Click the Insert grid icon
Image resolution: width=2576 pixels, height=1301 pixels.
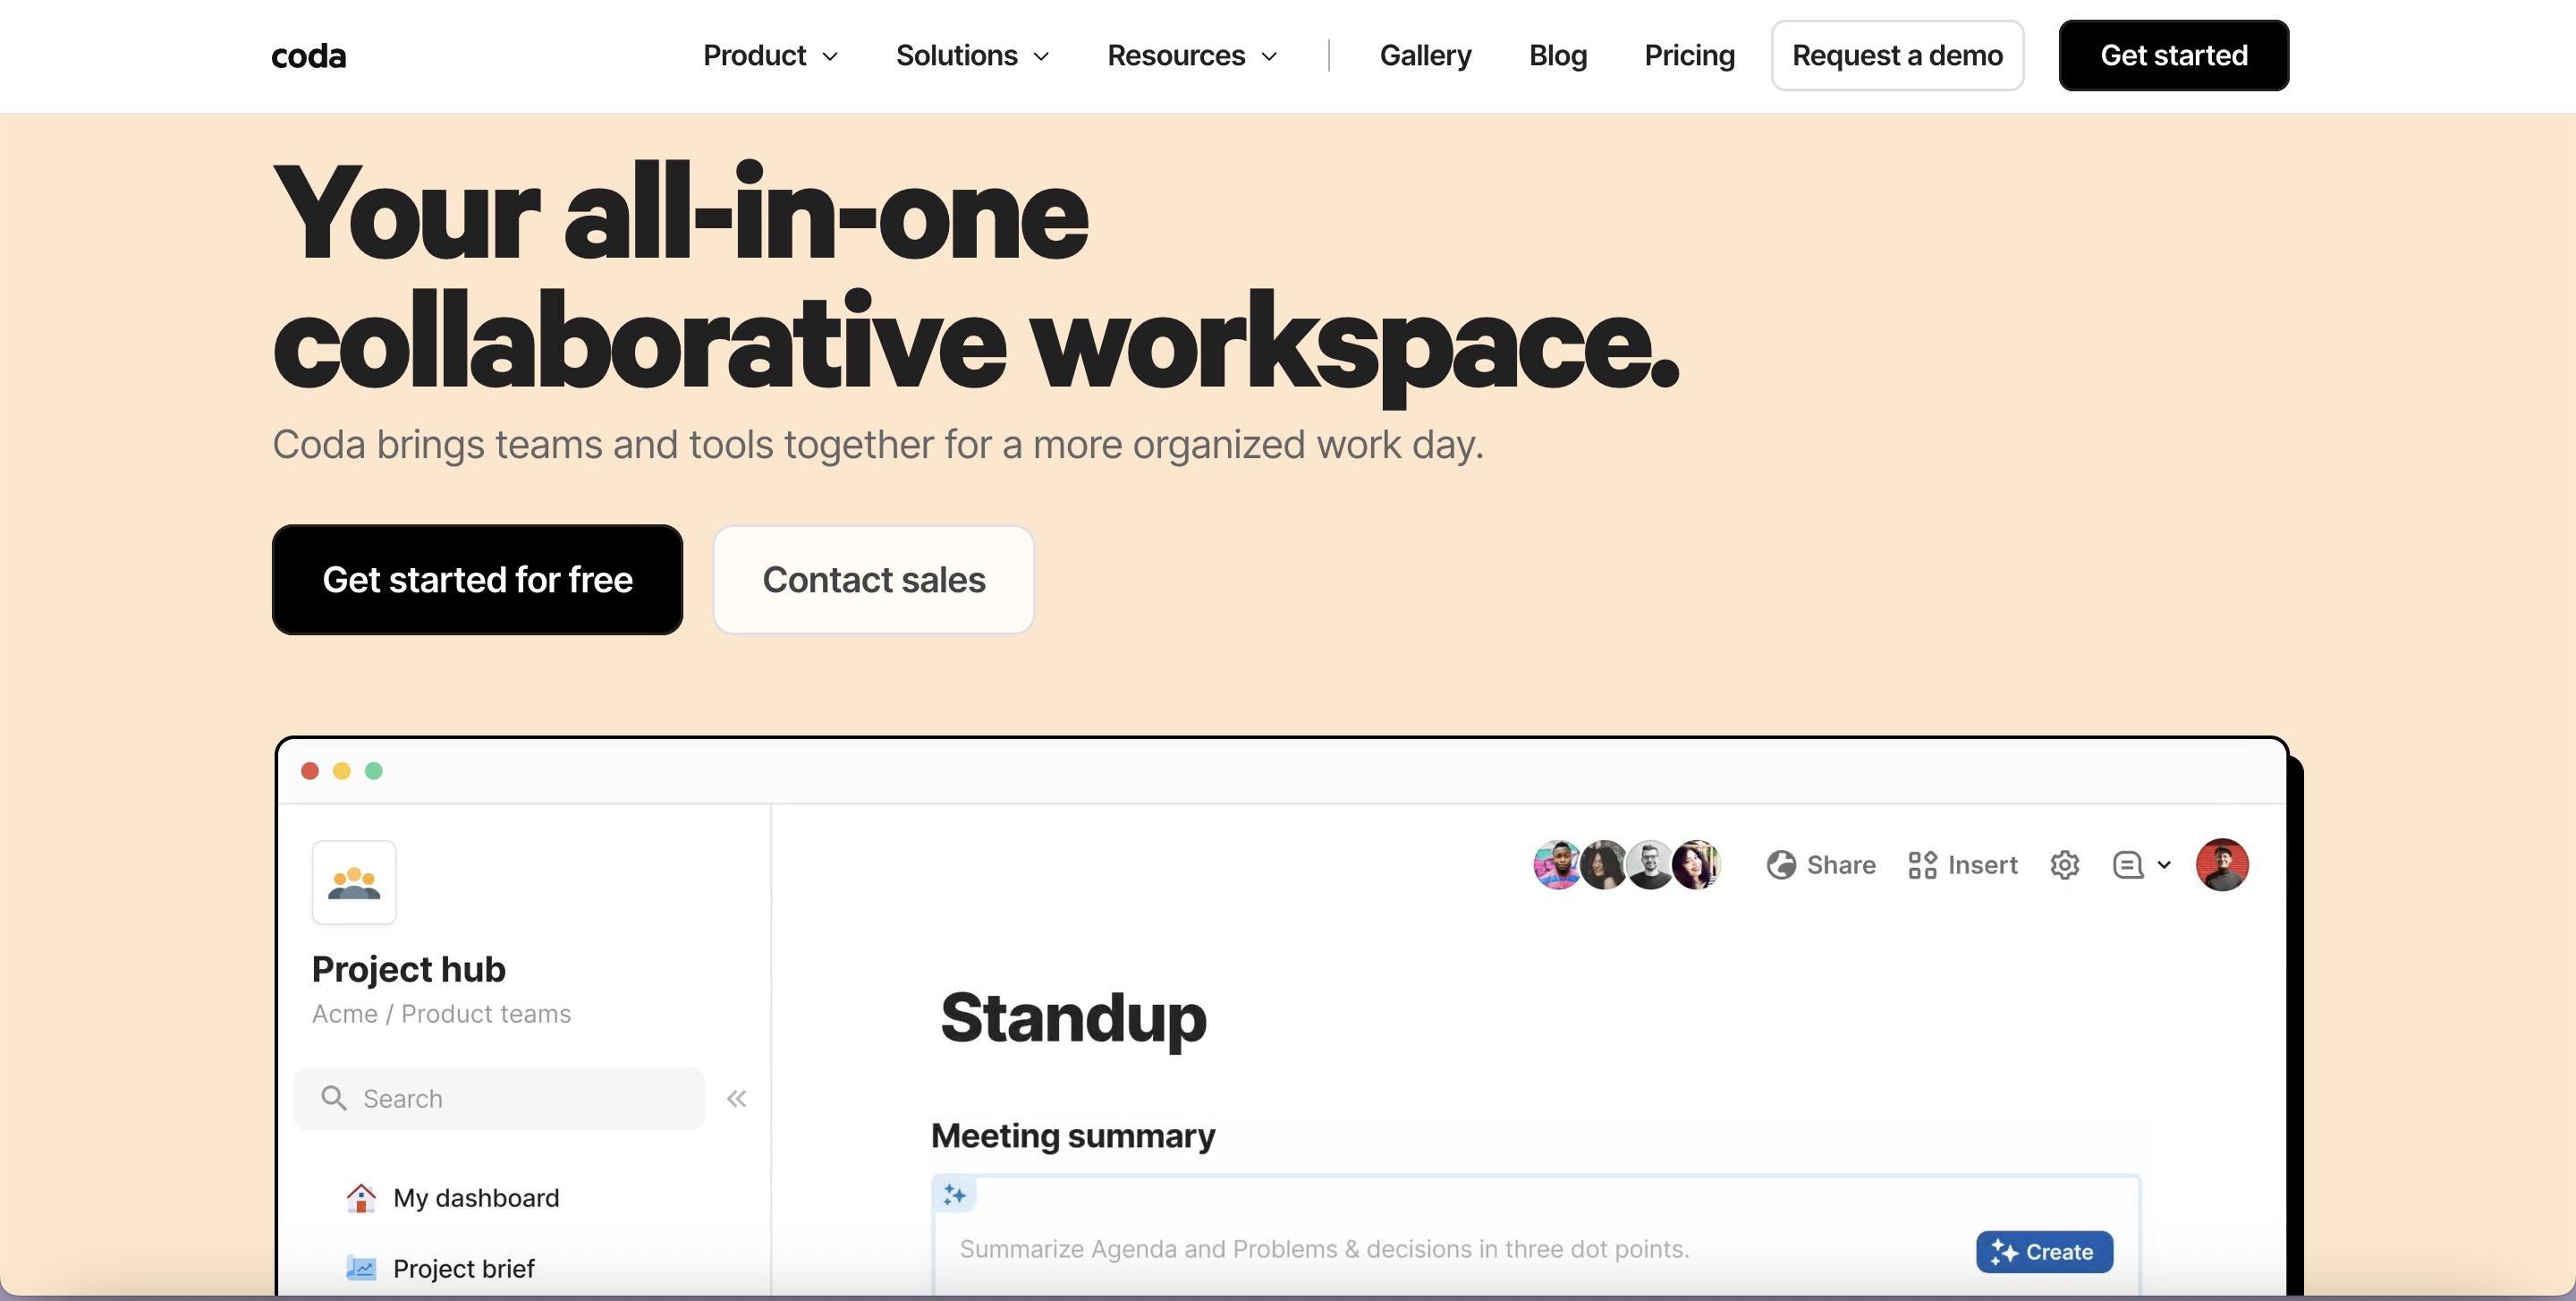point(1922,865)
